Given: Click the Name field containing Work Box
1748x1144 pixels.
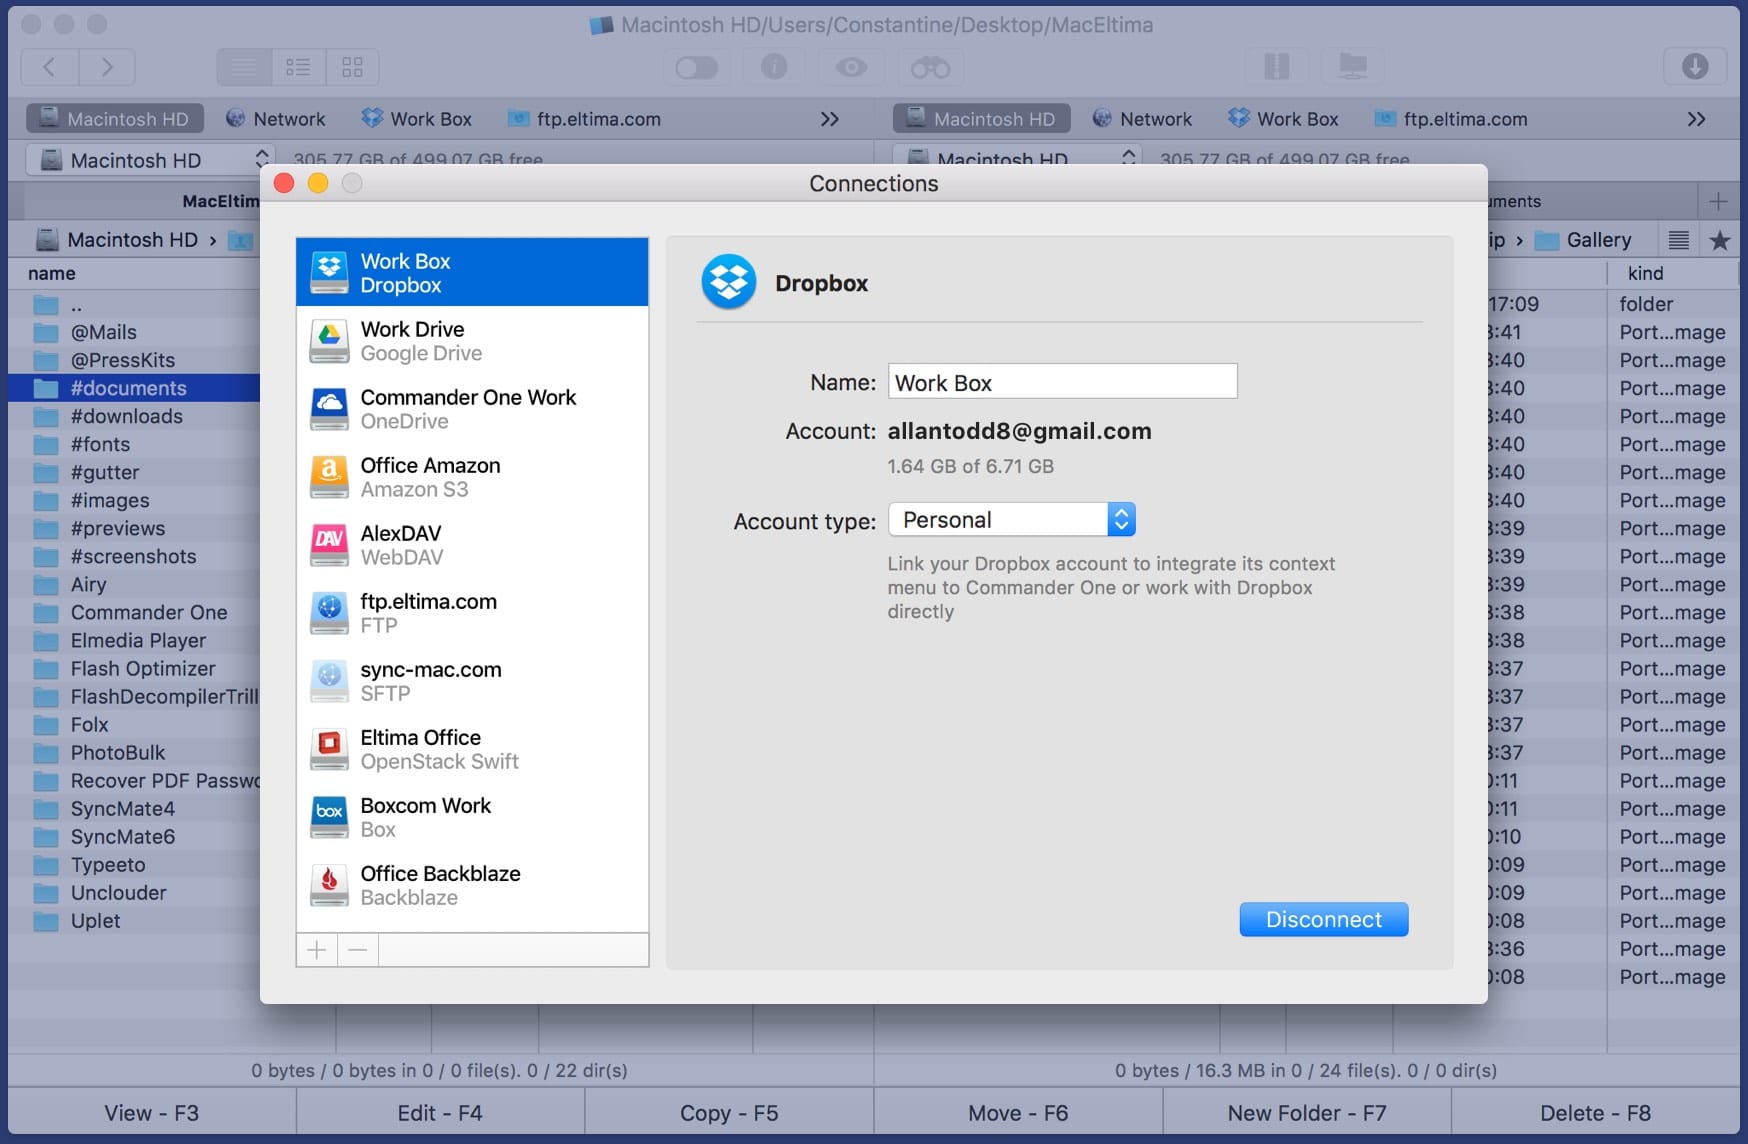Looking at the screenshot, I should [1062, 382].
